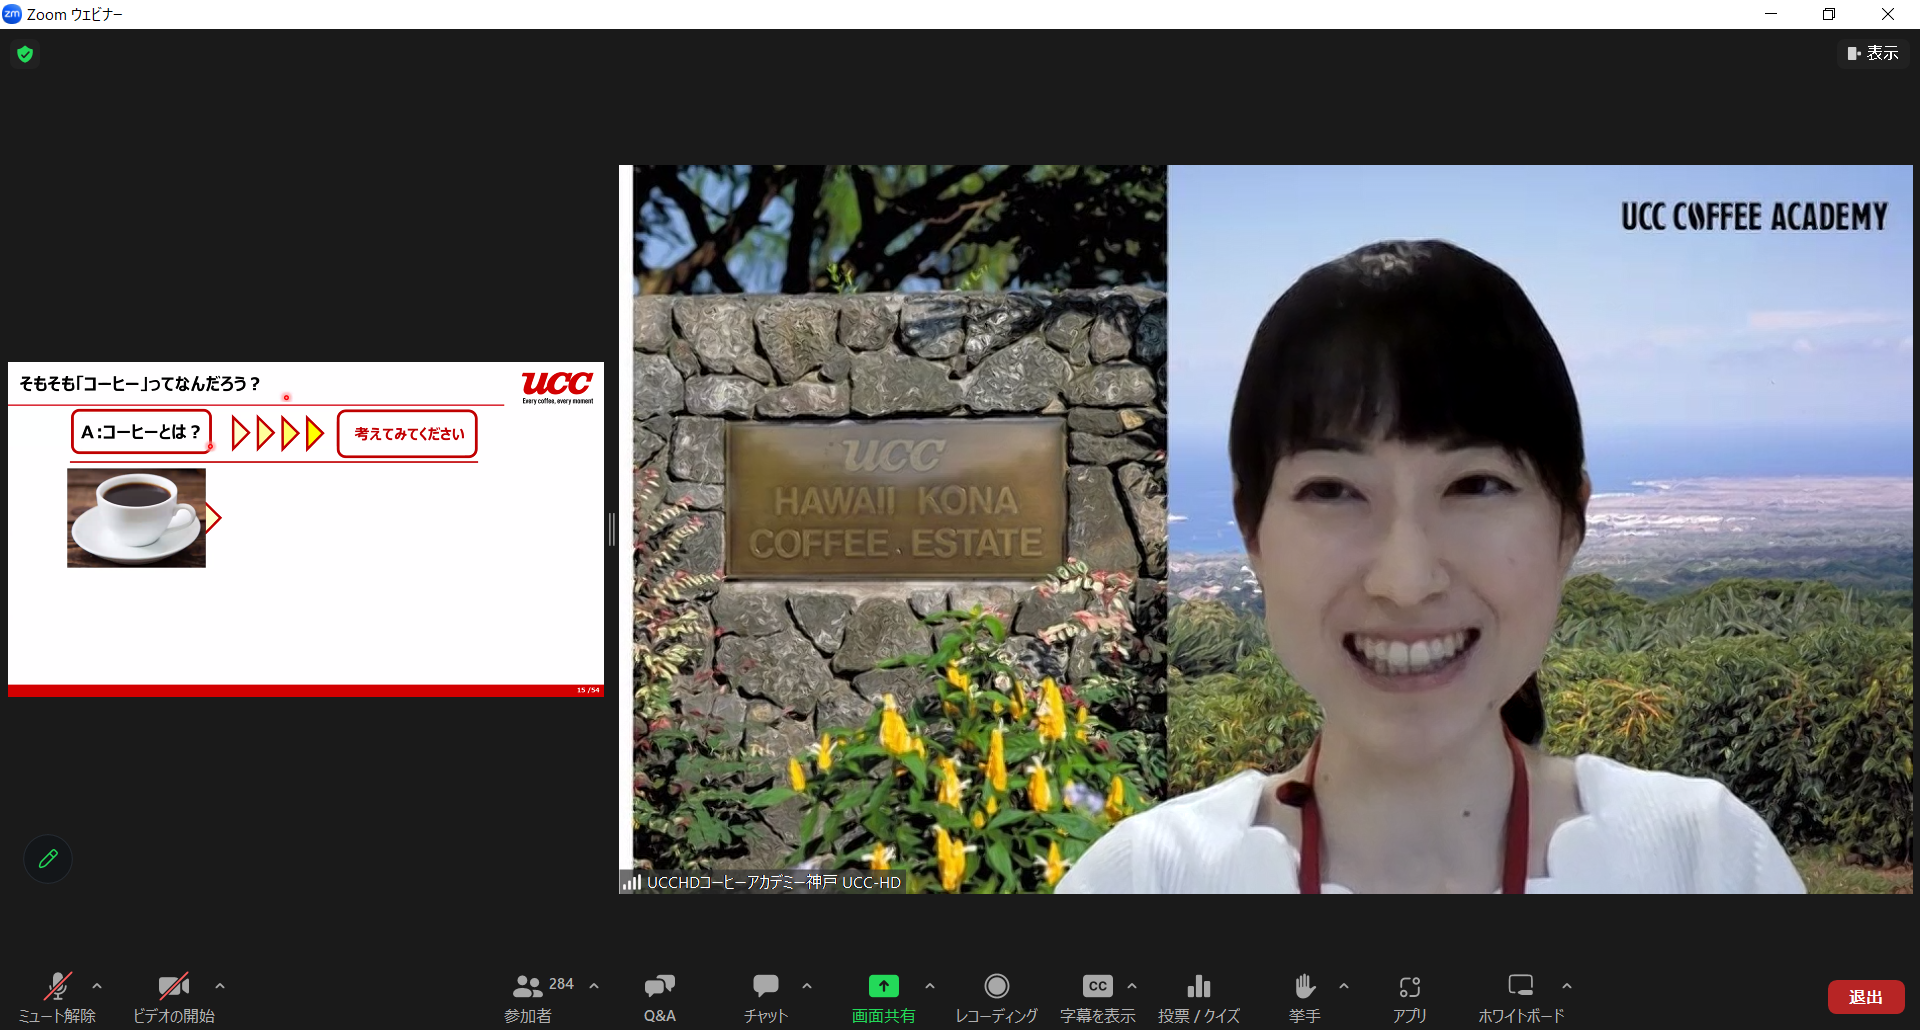Viewport: 1920px width, 1030px height.
Task: Expand reactions arrow beside 挙手
Action: click(1344, 986)
